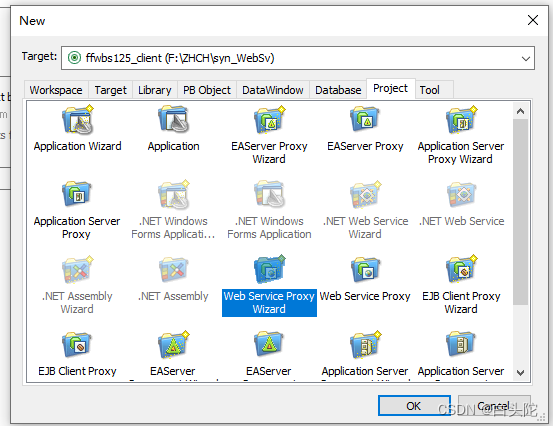Select the .NET Web Service icon
This screenshot has height=426, width=553.
click(x=461, y=194)
